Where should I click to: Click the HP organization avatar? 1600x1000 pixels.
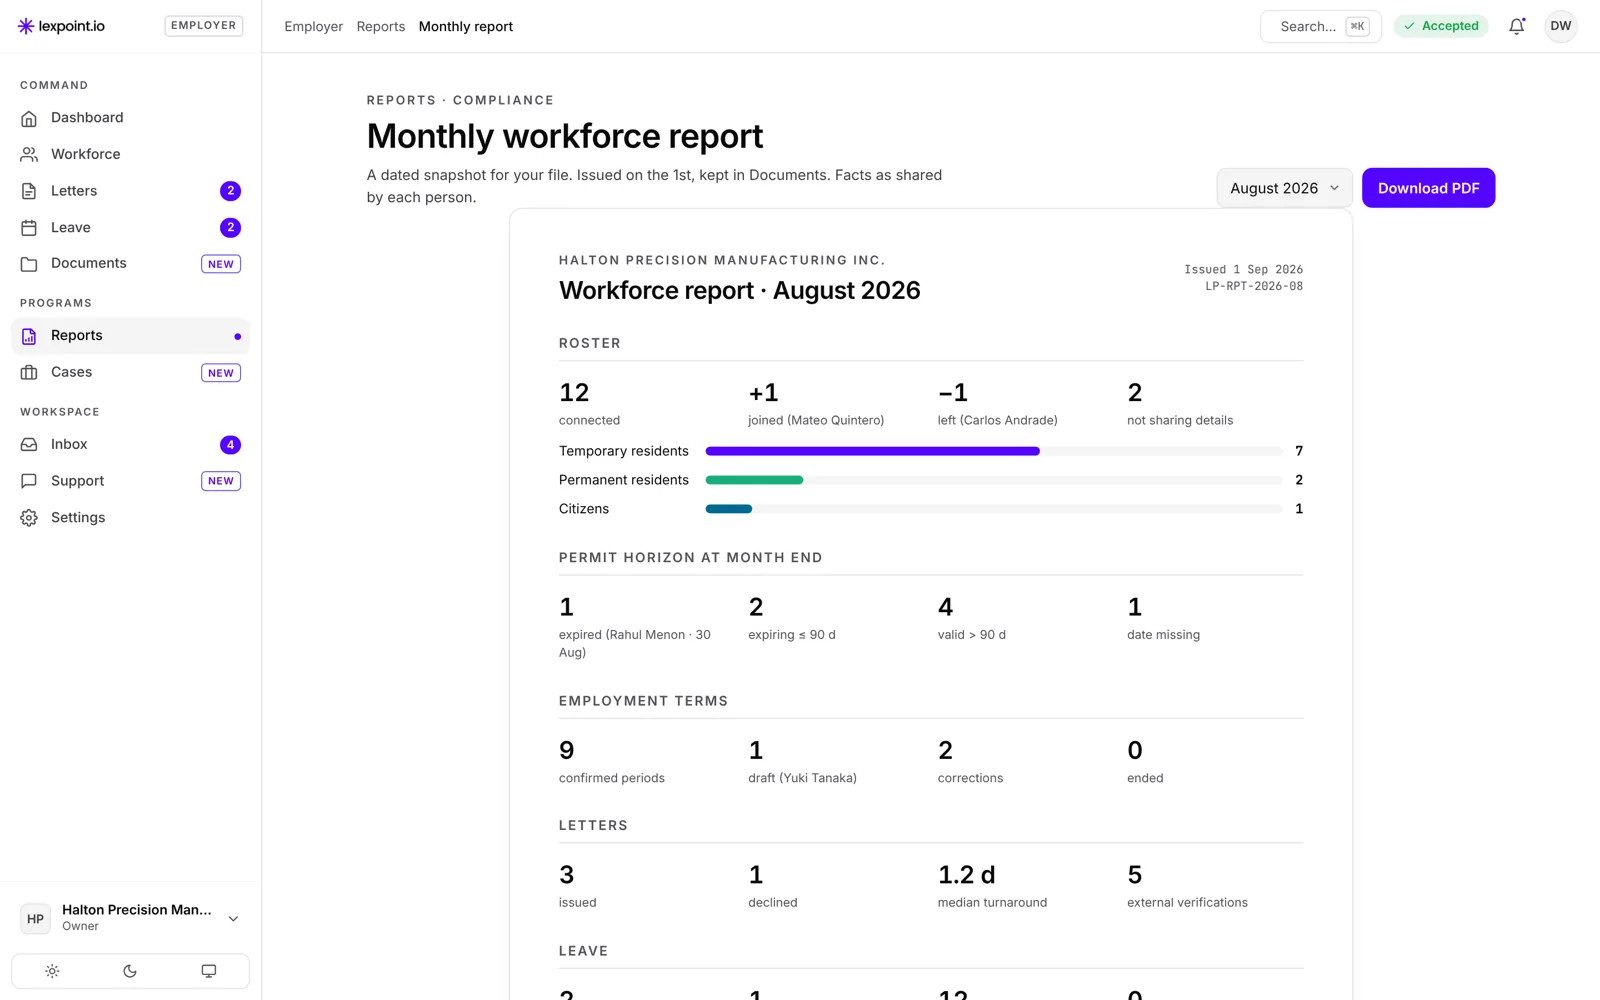36,919
